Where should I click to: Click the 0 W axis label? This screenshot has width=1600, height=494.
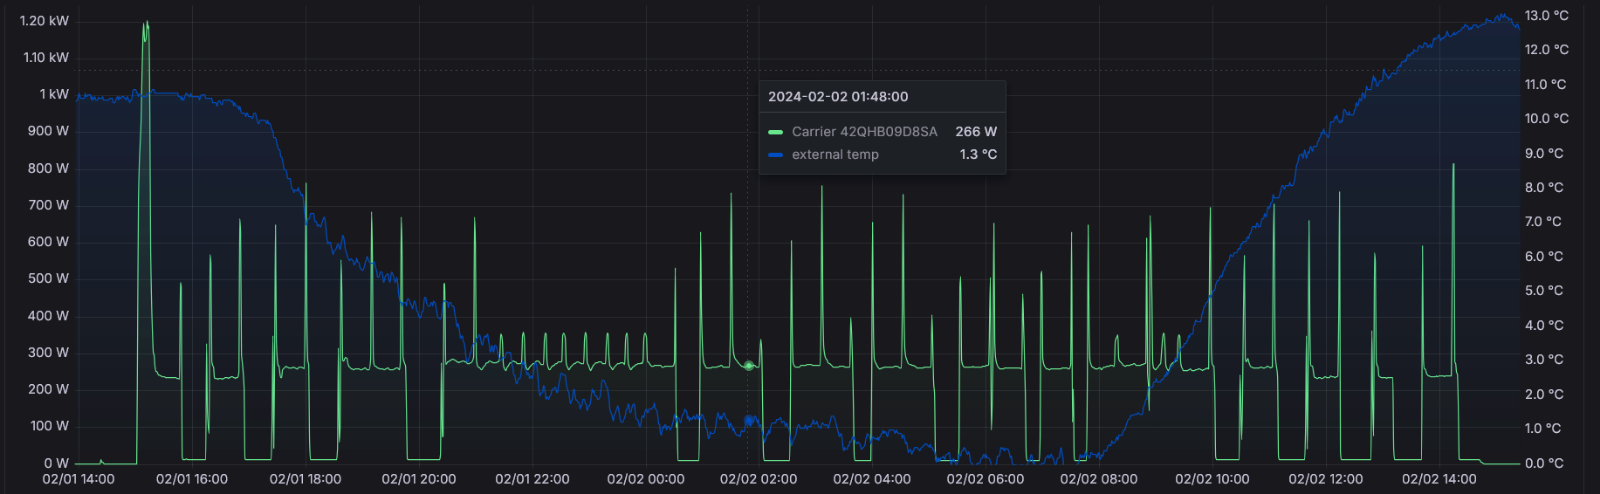click(56, 463)
